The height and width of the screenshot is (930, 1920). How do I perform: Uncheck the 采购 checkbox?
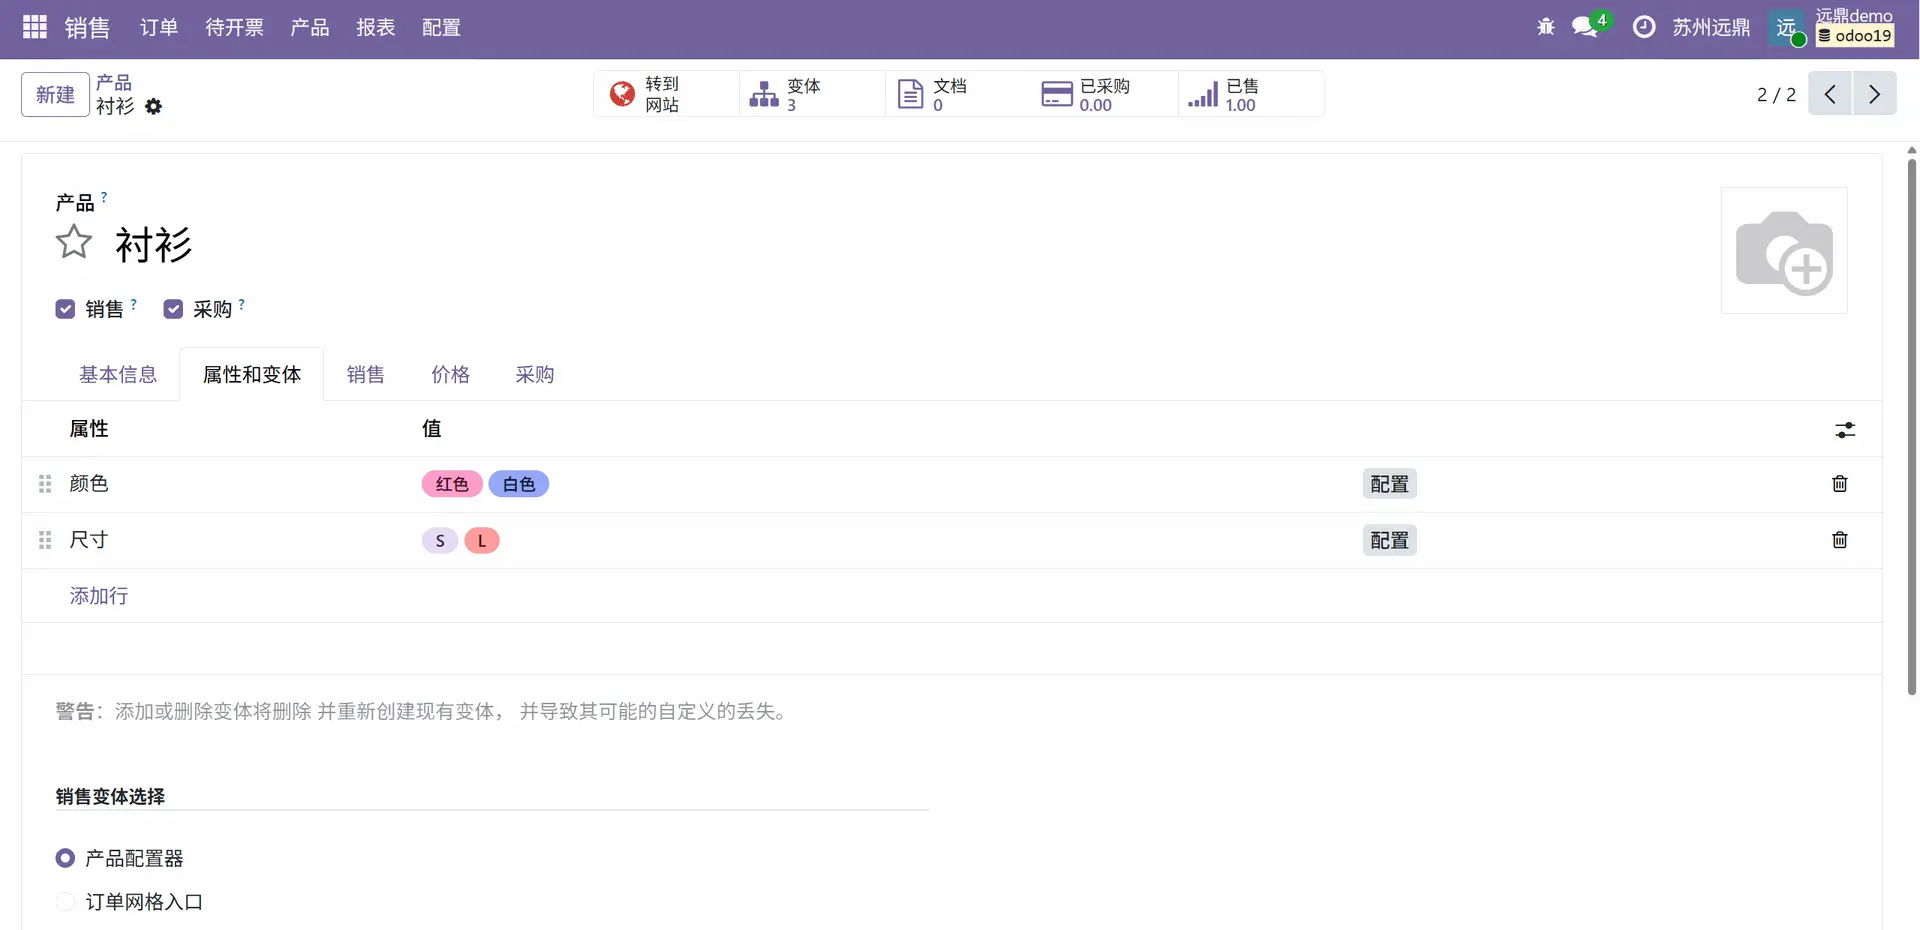pos(174,309)
